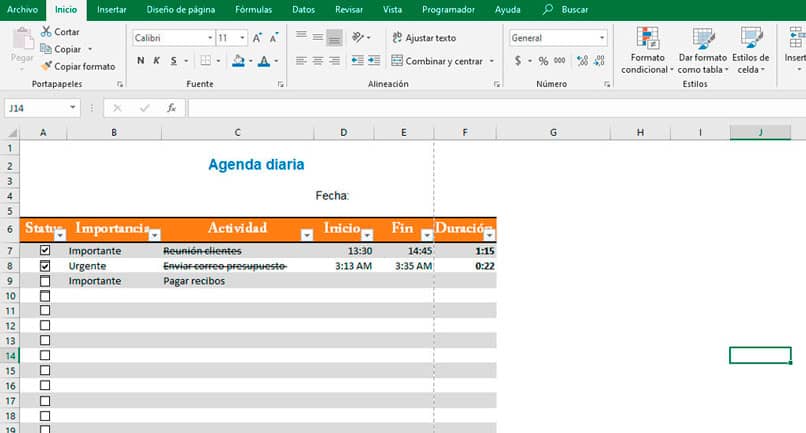The image size is (806, 433).
Task: Apply thousands separator 000 style
Action: tap(559, 61)
